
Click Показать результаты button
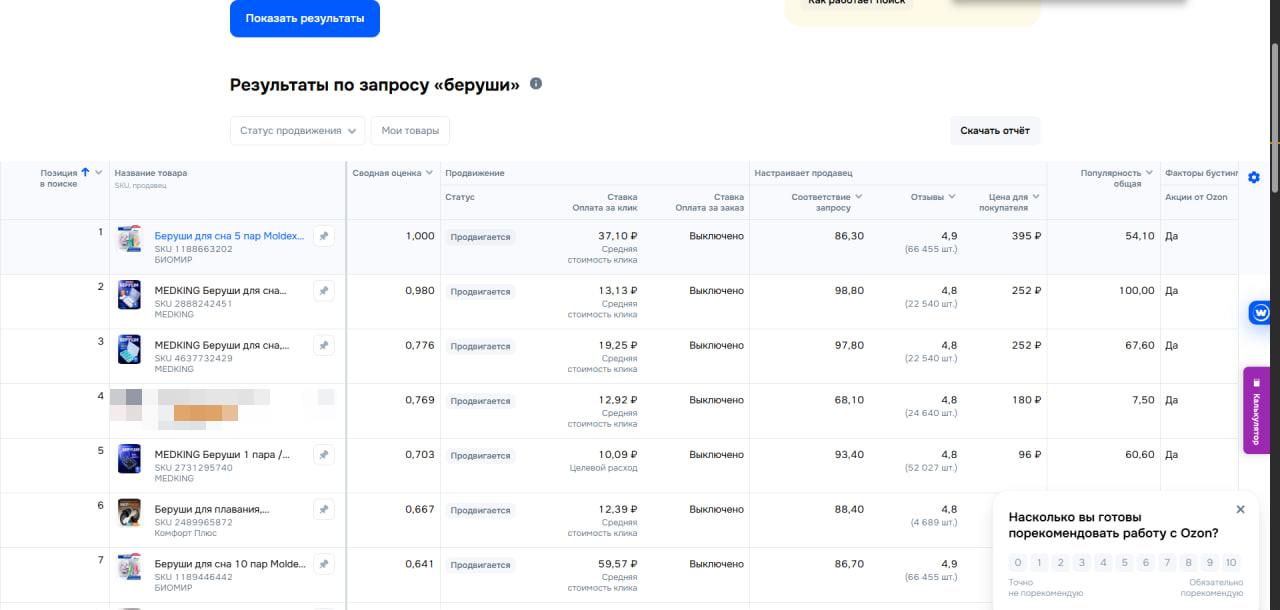click(305, 18)
